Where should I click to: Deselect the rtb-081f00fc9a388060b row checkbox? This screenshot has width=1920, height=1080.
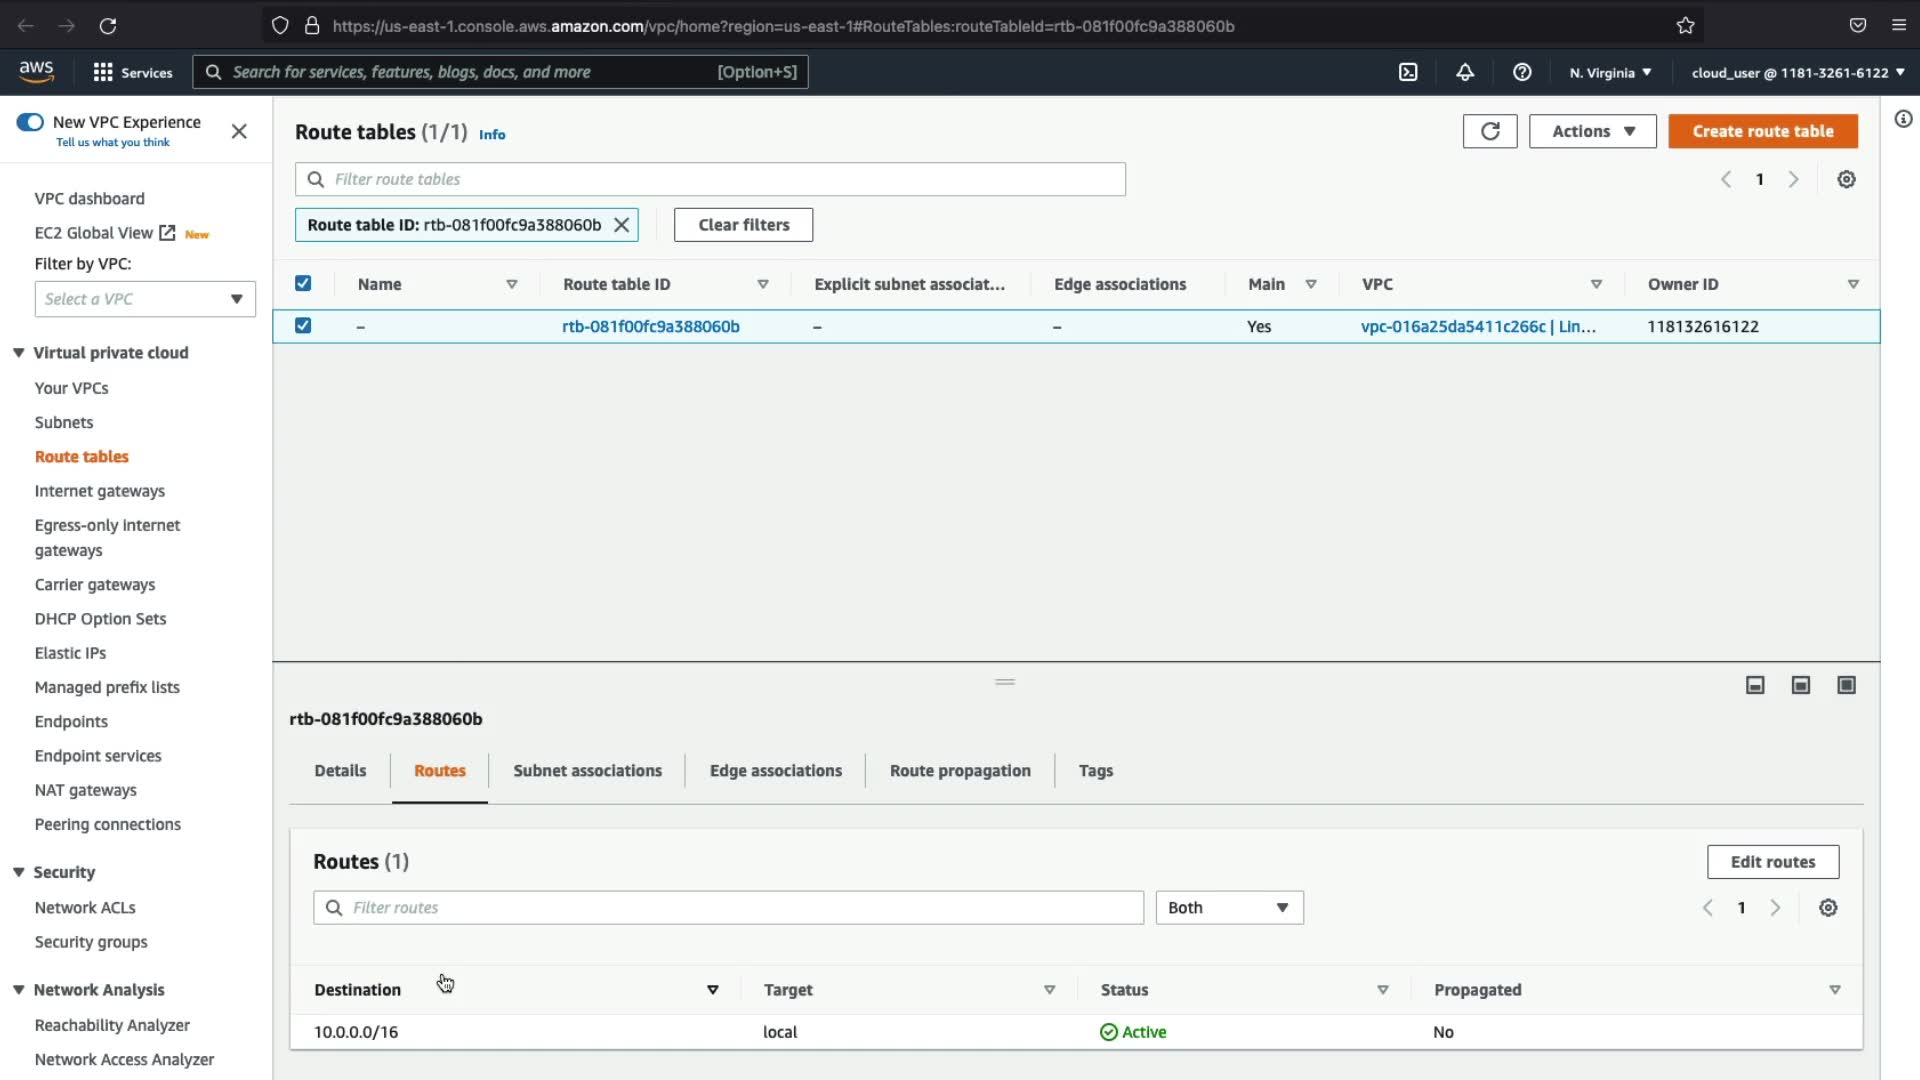tap(303, 326)
